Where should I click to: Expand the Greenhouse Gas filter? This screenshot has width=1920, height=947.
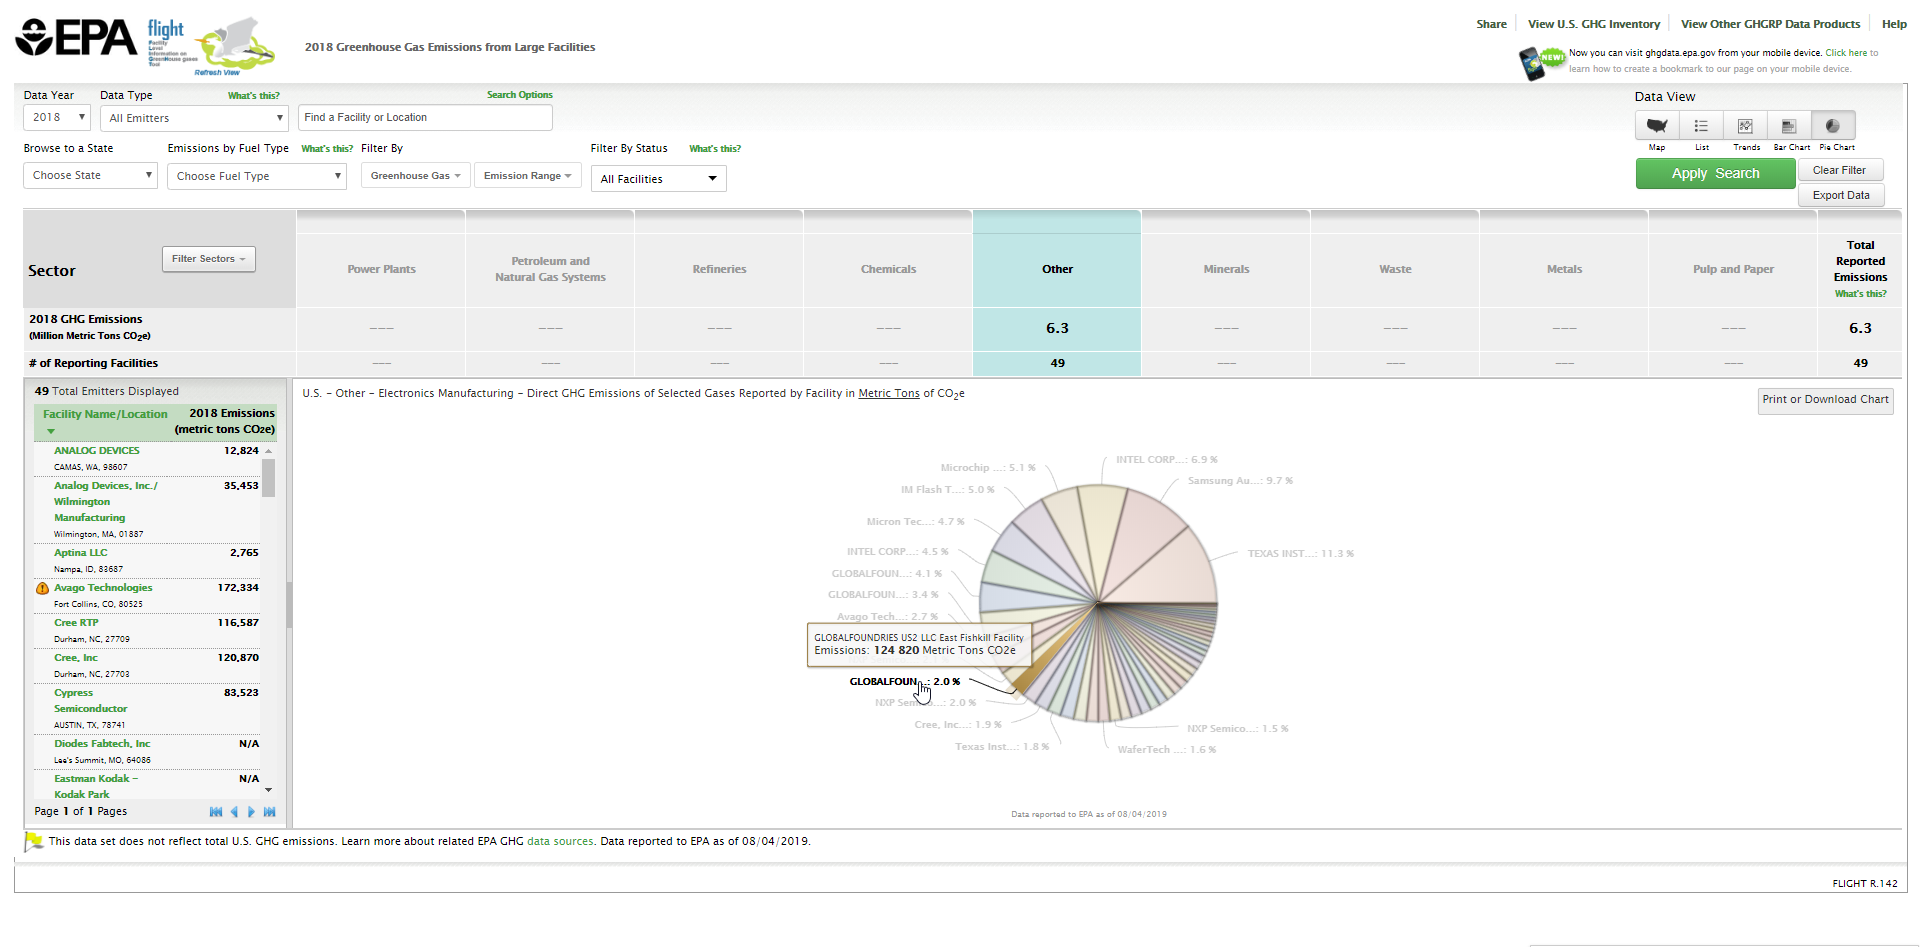415,176
